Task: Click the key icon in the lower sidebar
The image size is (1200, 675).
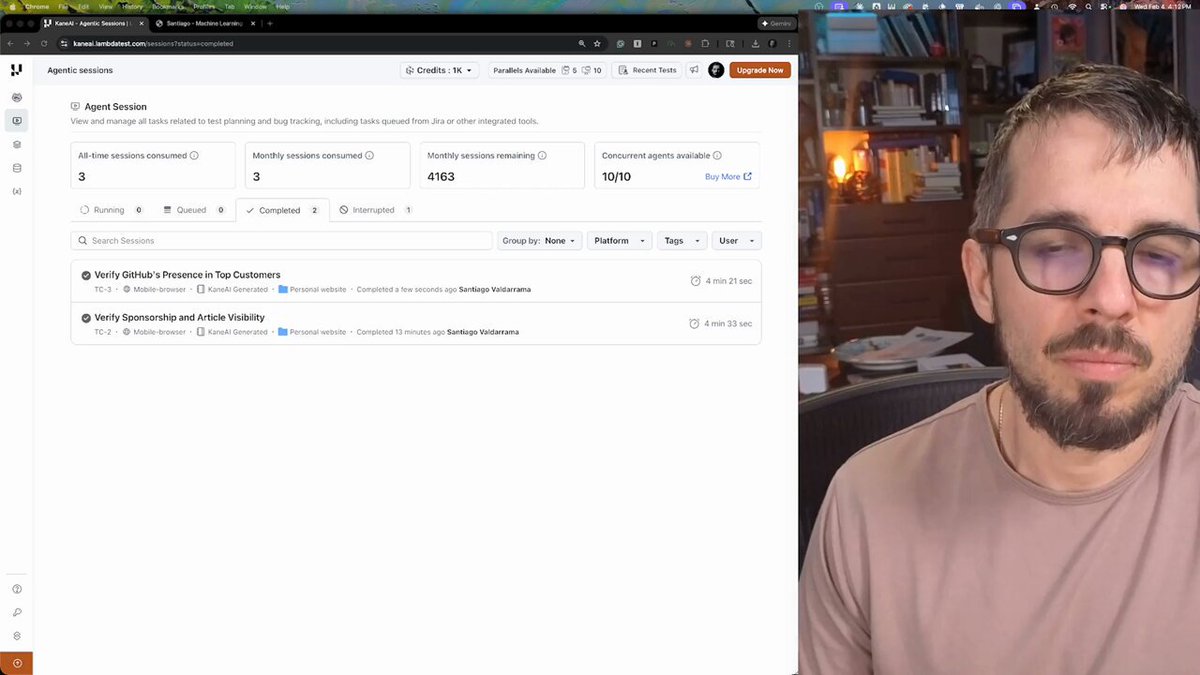Action: (17, 612)
